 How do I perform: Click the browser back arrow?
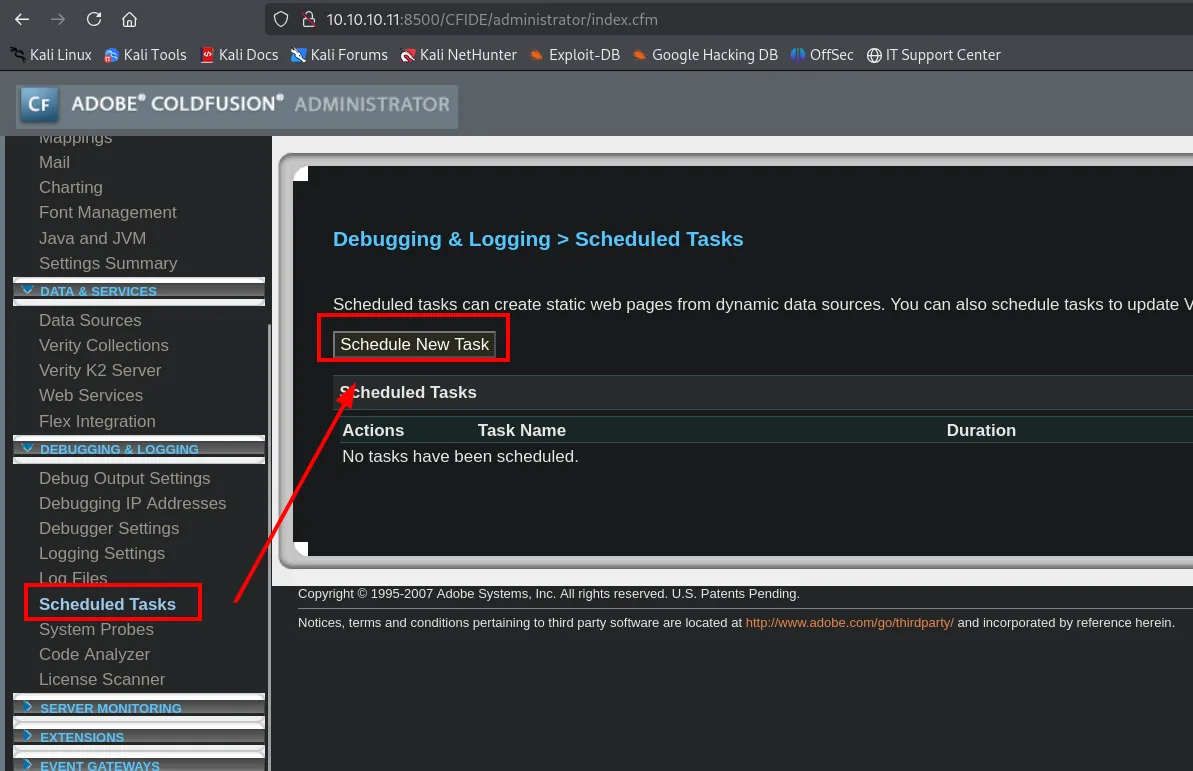pyautogui.click(x=22, y=19)
